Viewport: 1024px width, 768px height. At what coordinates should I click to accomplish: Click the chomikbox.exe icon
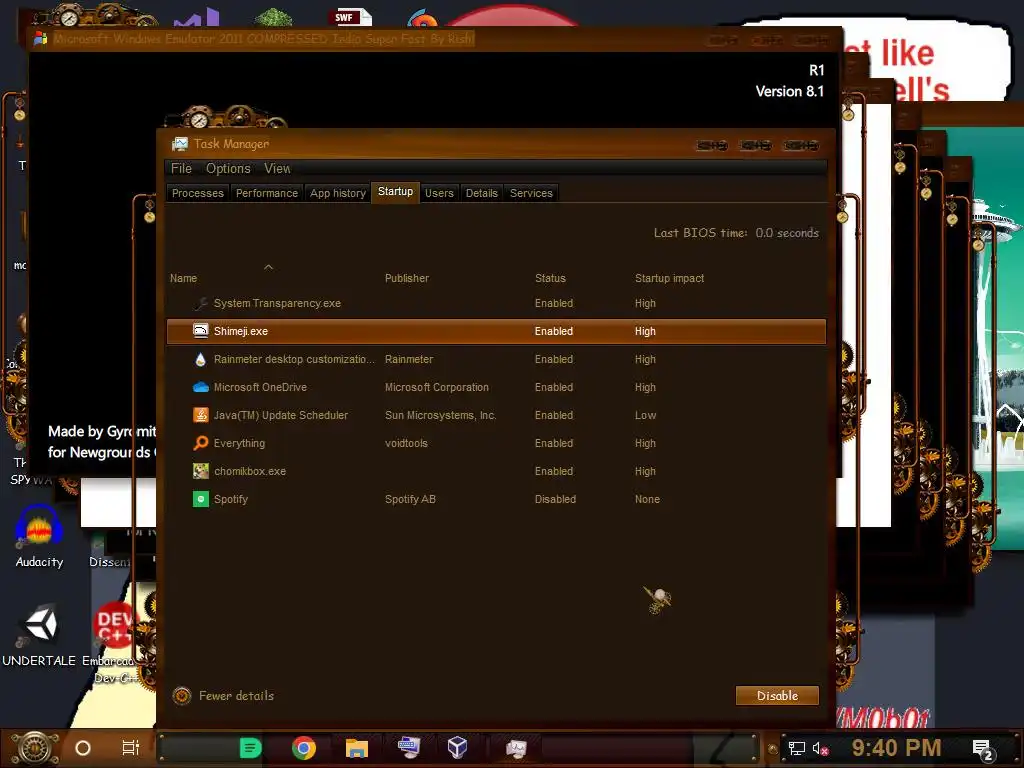200,471
